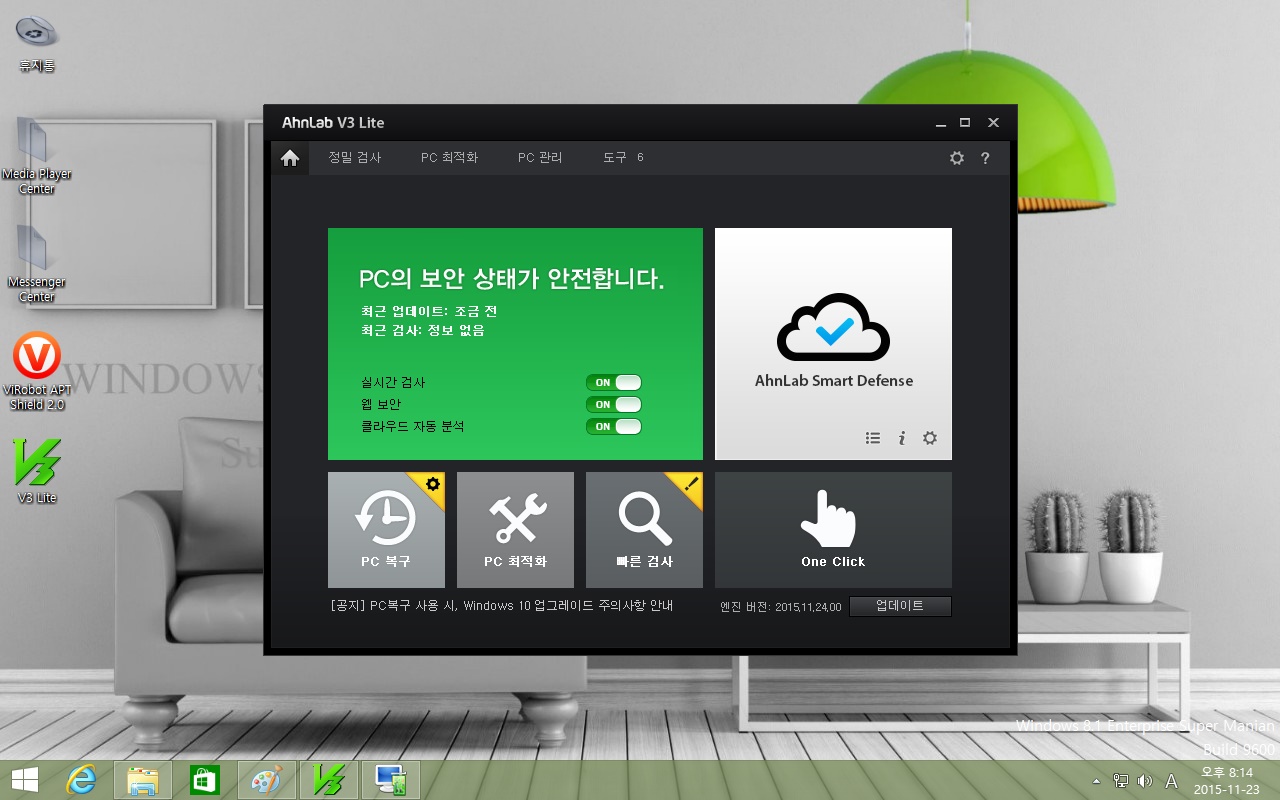
Task: Launch the PC 최적화 tools tile
Action: (x=515, y=530)
